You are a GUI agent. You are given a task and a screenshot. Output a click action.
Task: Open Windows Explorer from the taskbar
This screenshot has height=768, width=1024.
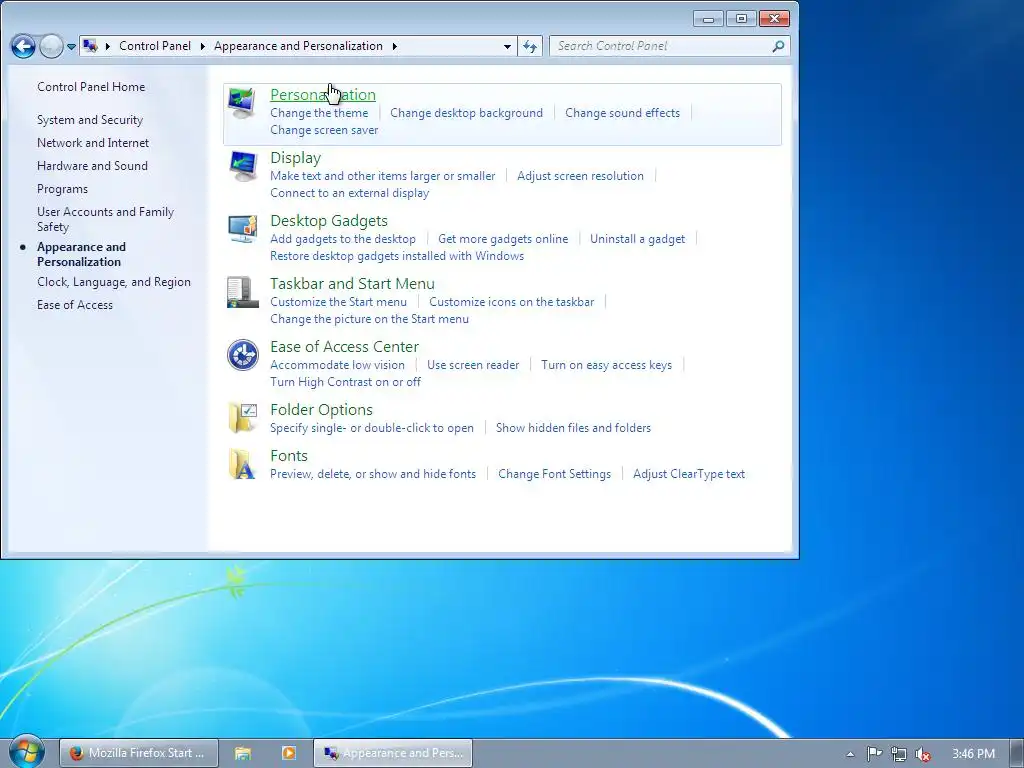243,753
